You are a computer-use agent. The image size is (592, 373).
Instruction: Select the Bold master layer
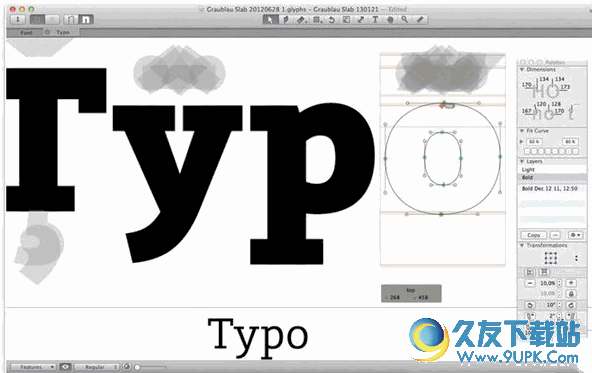pos(552,177)
